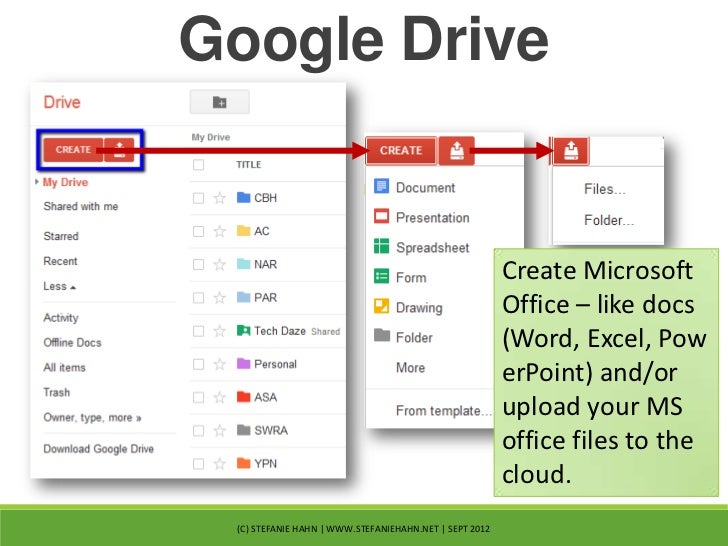728x546 pixels.
Task: Check the PAR row checkbox
Action: click(x=198, y=298)
